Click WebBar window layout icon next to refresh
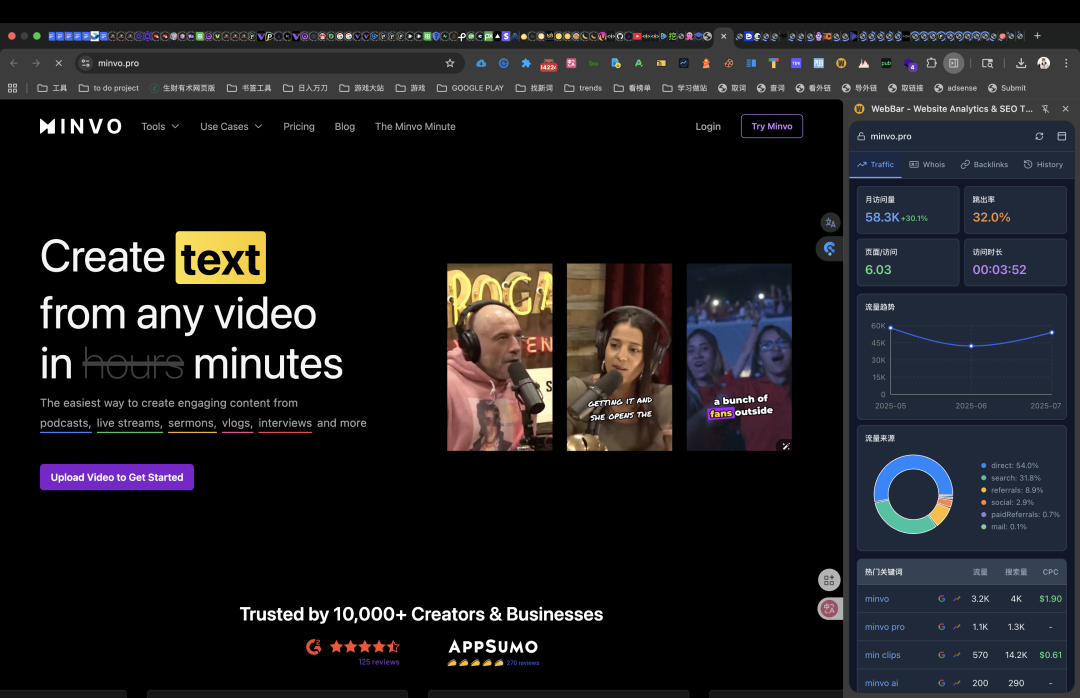The image size is (1080, 698). [x=1061, y=136]
